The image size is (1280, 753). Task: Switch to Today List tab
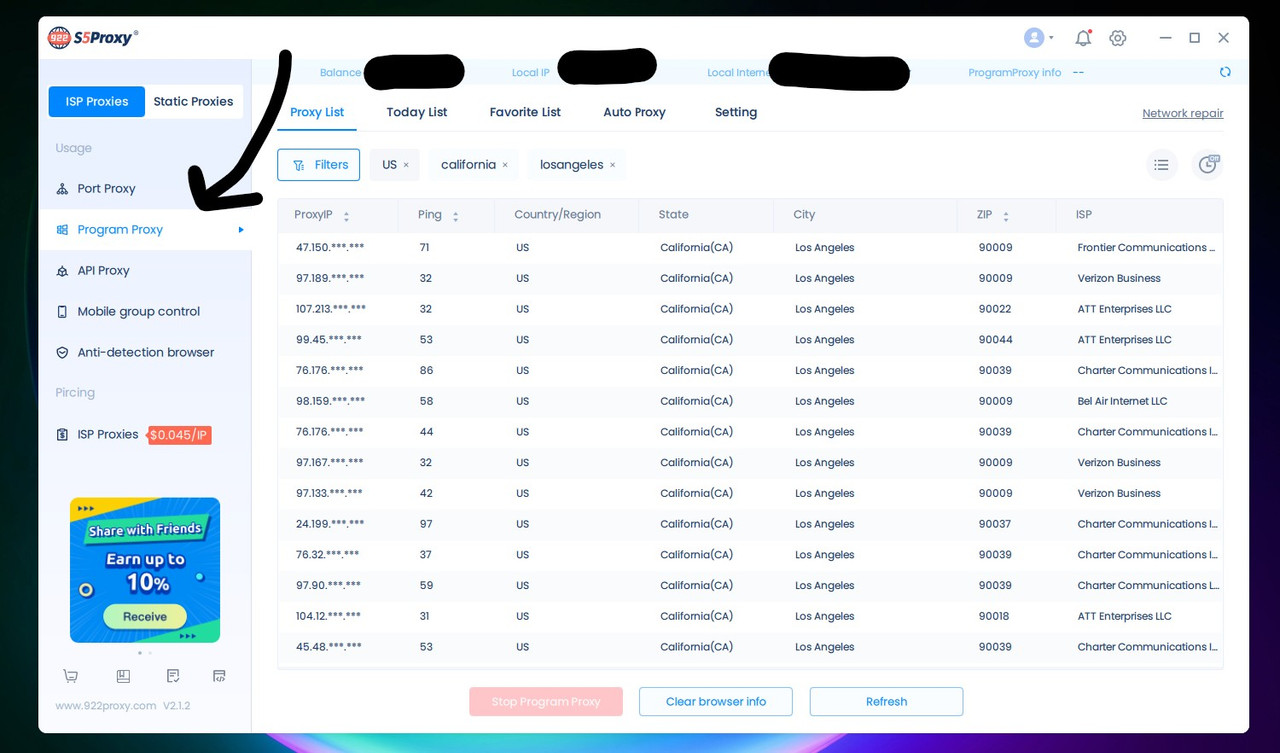tap(417, 112)
